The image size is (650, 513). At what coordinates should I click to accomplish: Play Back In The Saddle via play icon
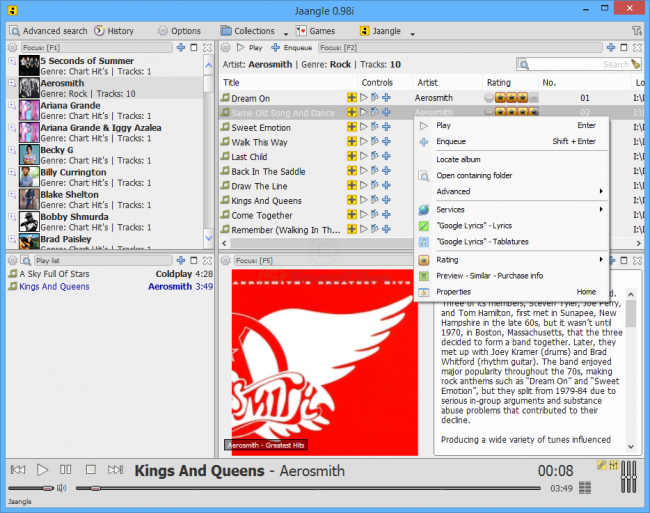364,171
